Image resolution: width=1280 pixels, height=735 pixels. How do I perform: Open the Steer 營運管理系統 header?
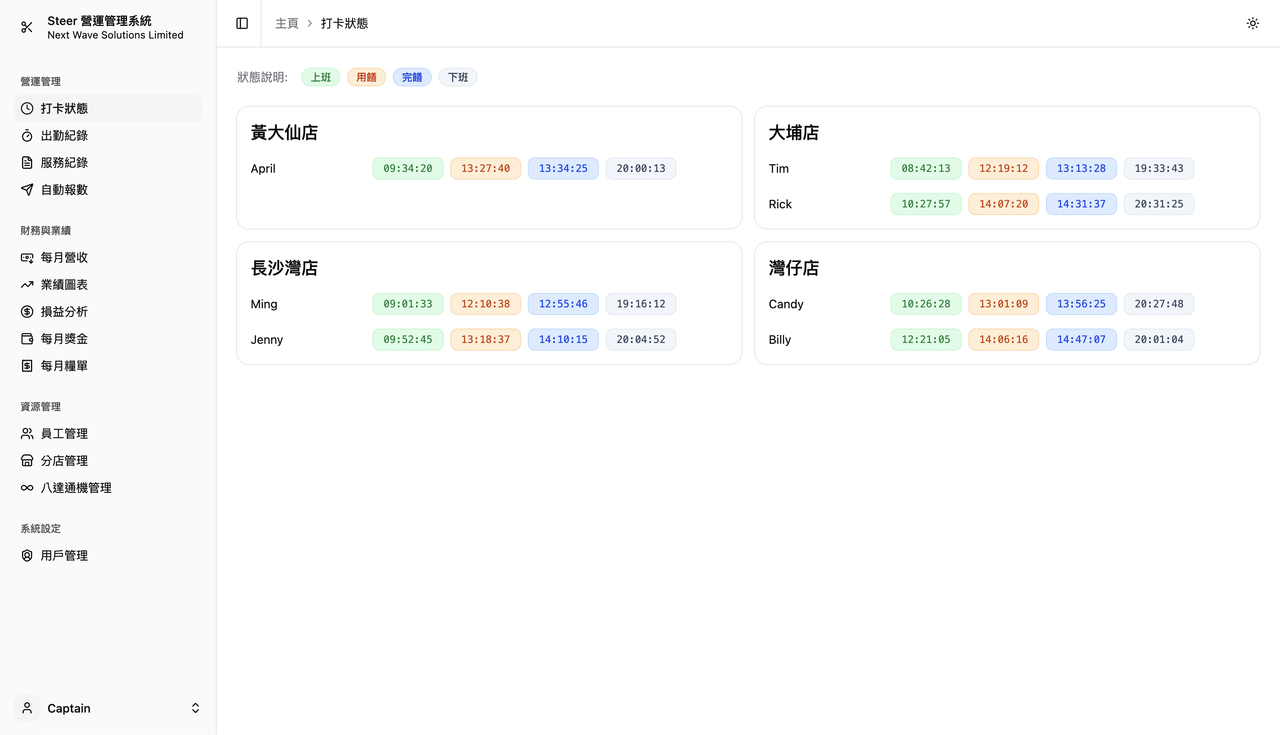pyautogui.click(x=108, y=27)
